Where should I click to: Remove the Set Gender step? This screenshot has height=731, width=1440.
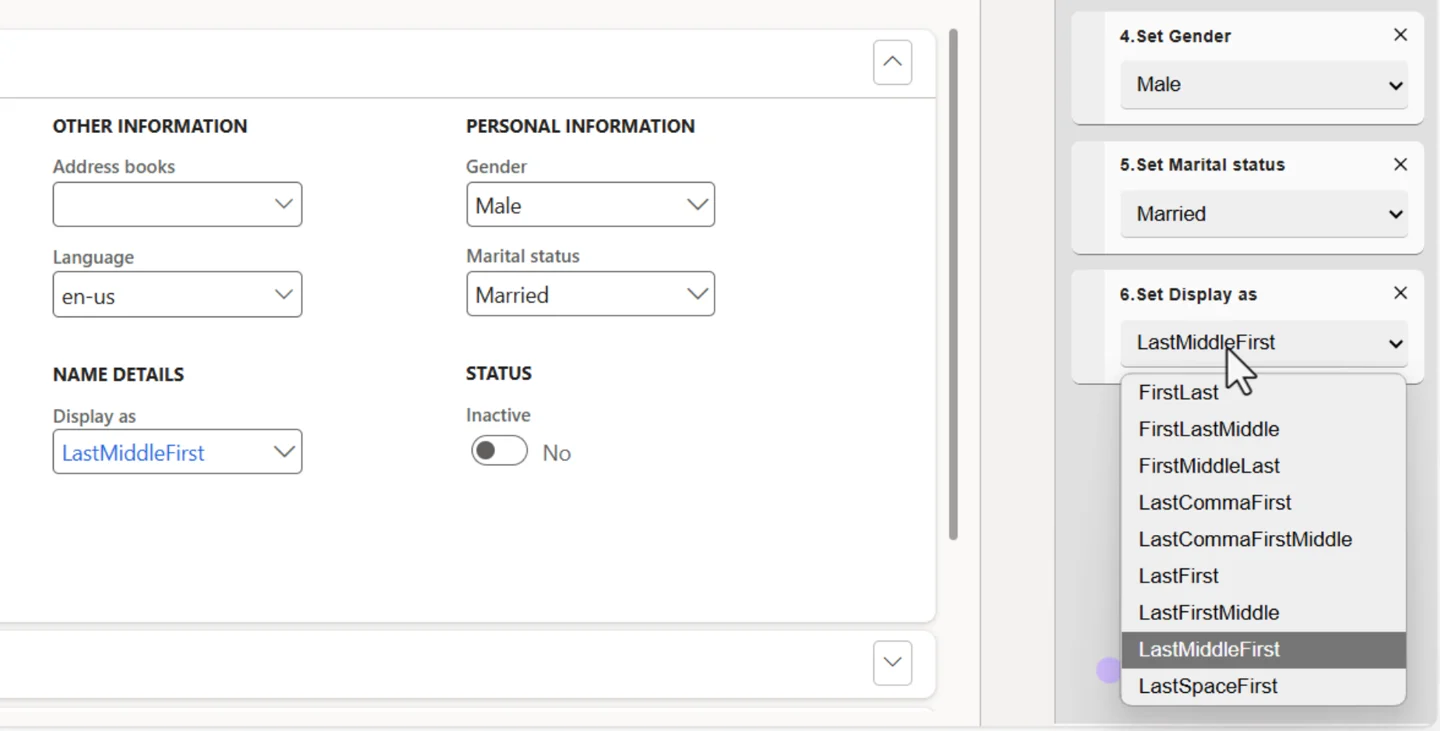tap(1399, 35)
